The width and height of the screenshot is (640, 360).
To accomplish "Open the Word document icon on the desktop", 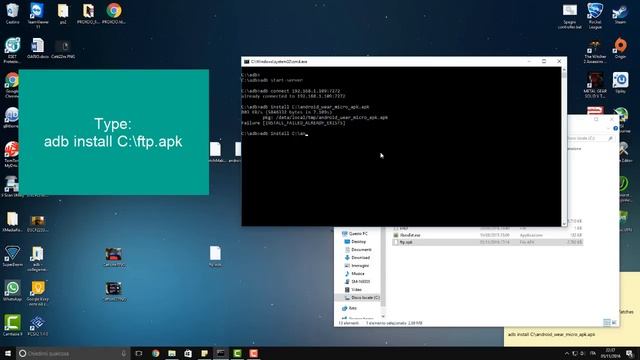I will [38, 48].
